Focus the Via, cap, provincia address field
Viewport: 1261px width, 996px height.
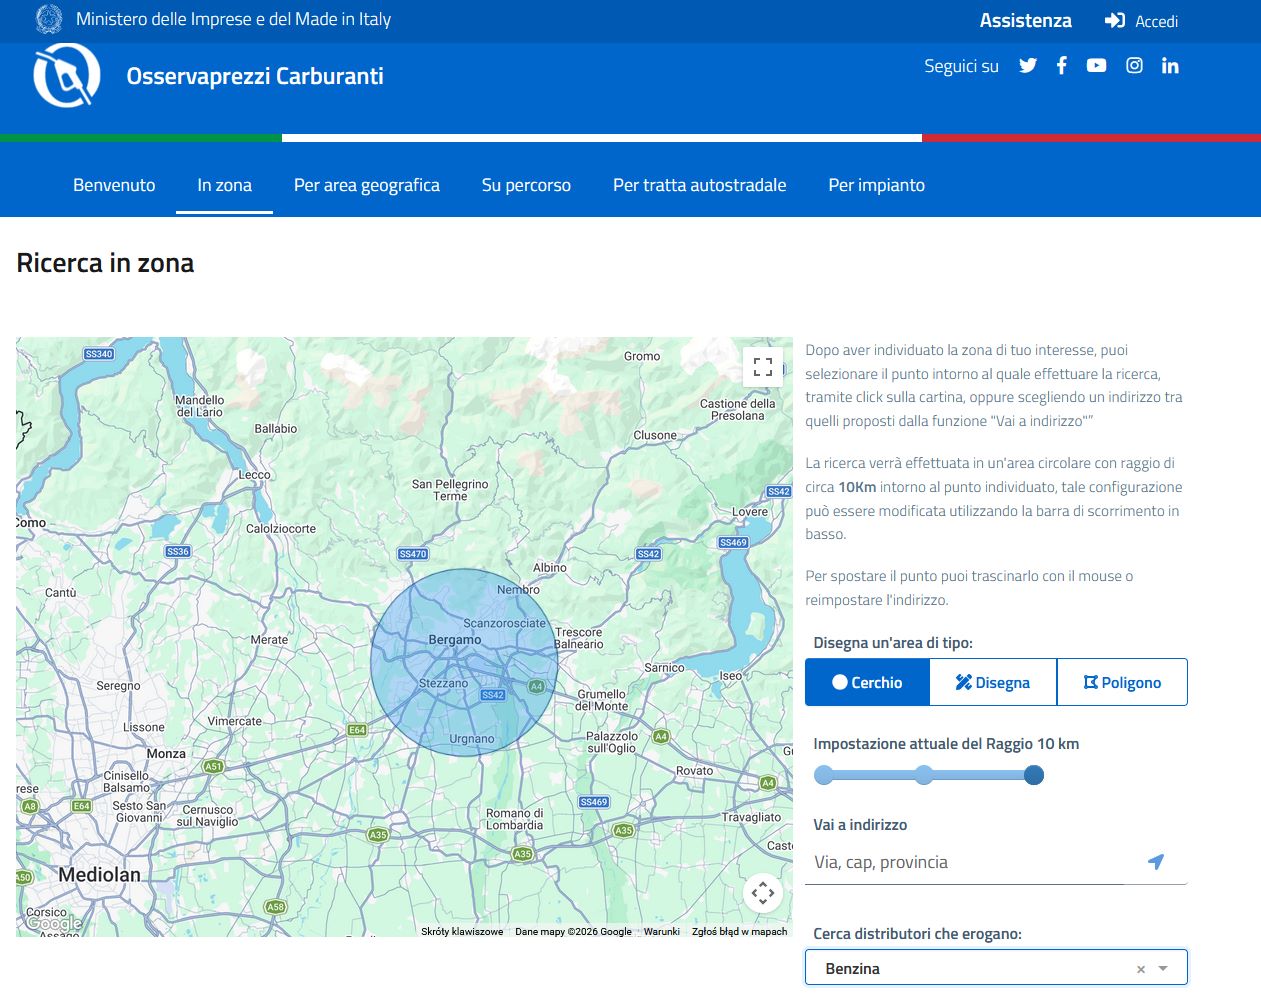(x=965, y=862)
